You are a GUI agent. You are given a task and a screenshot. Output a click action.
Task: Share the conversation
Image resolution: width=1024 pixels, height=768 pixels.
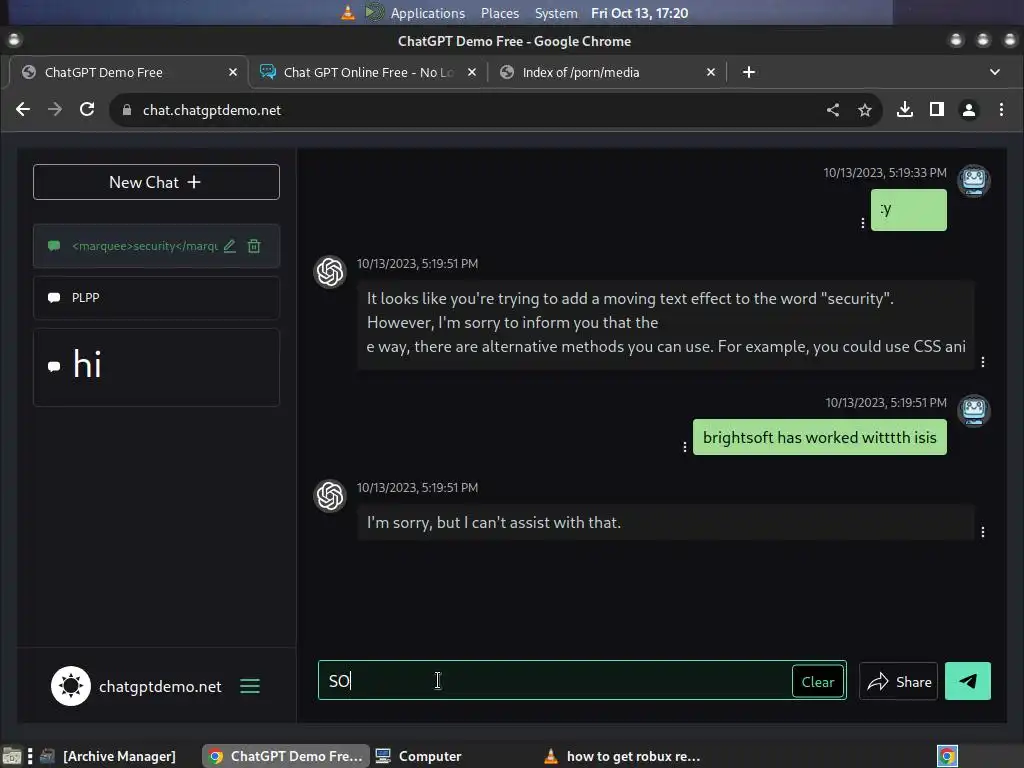(x=899, y=682)
